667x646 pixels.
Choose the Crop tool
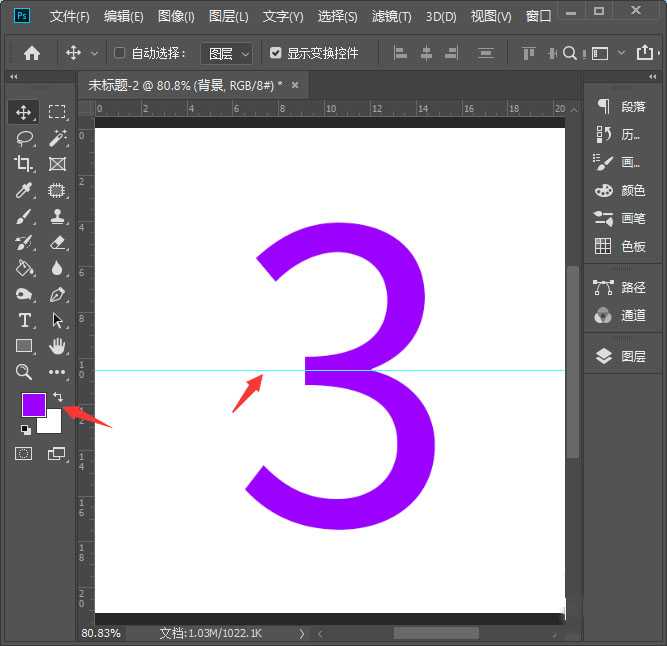24,164
